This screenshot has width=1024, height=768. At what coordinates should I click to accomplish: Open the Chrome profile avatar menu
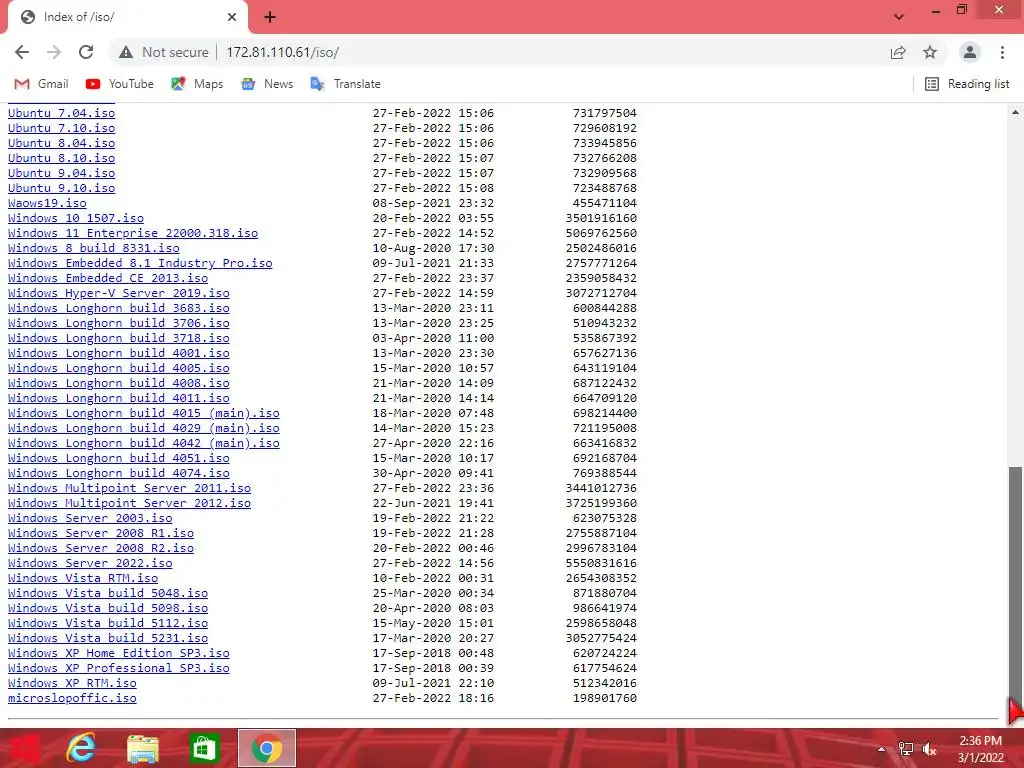[x=970, y=52]
